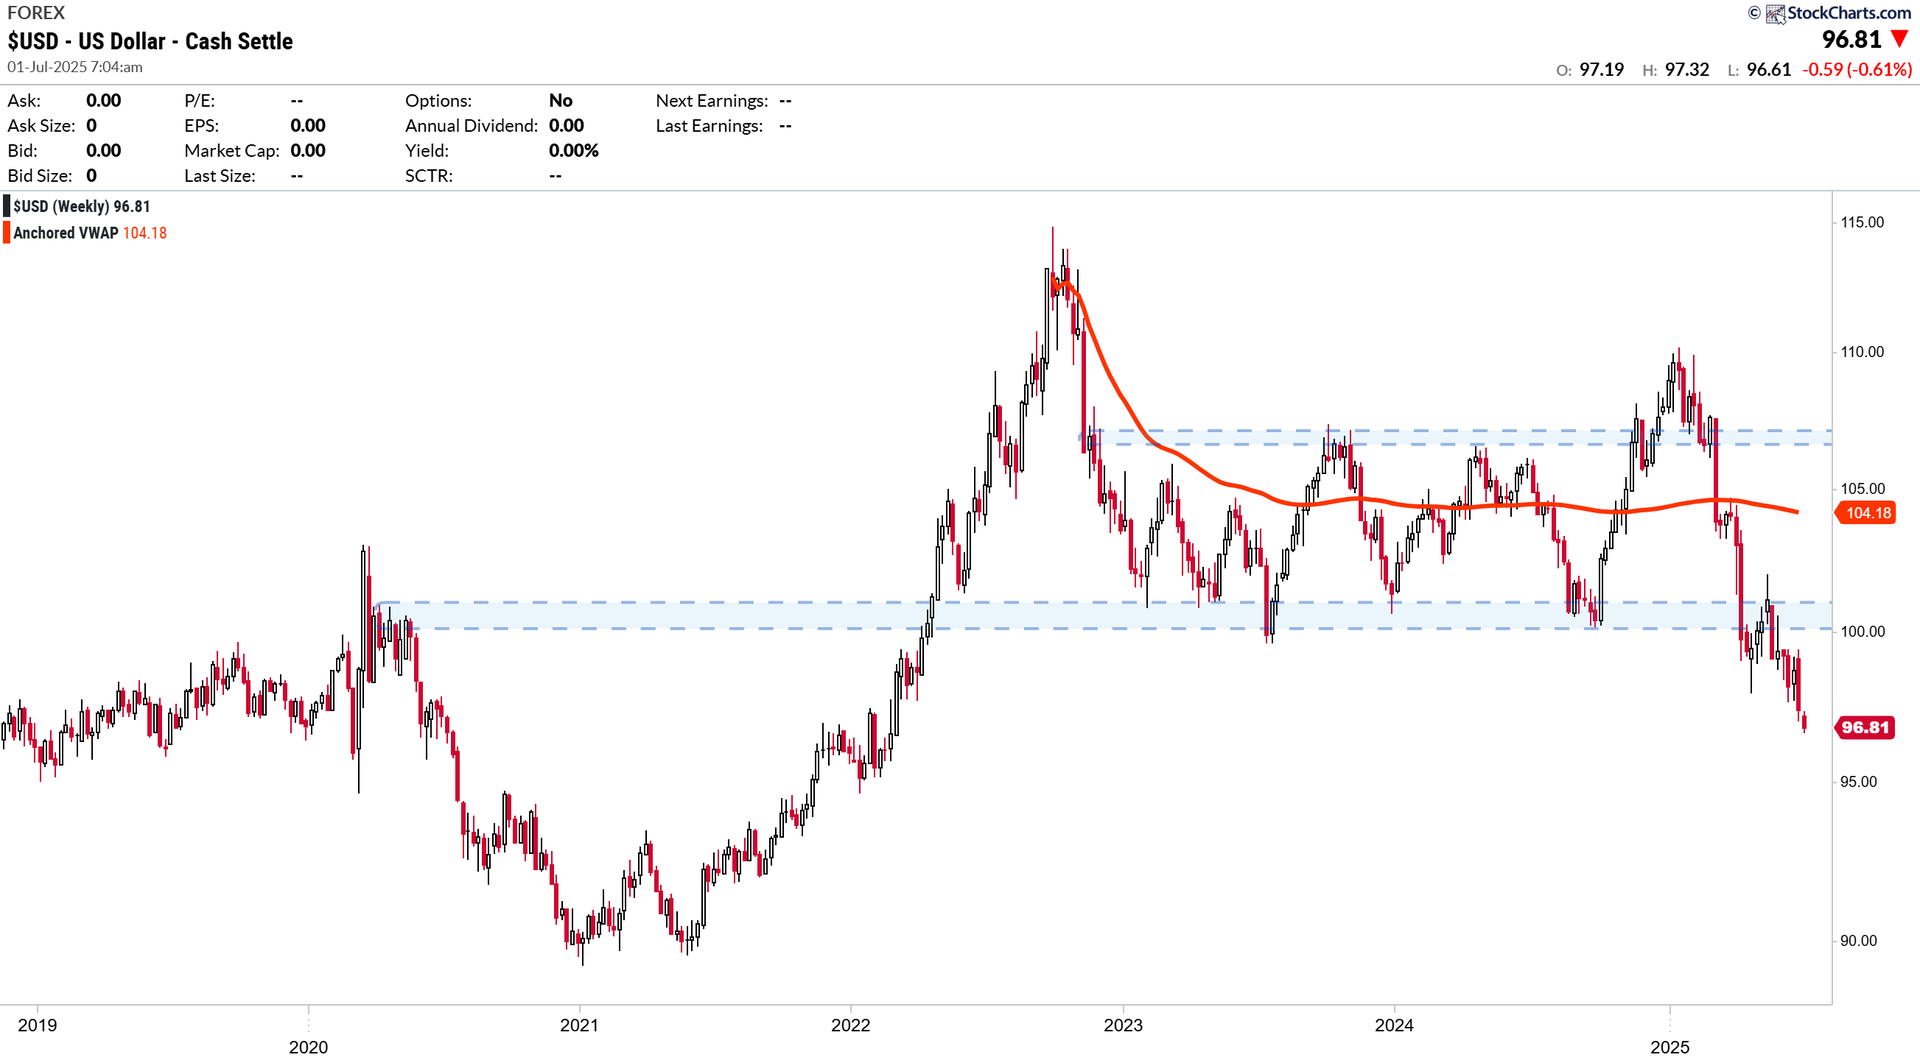Click the 2022 label on time axis

point(851,1025)
